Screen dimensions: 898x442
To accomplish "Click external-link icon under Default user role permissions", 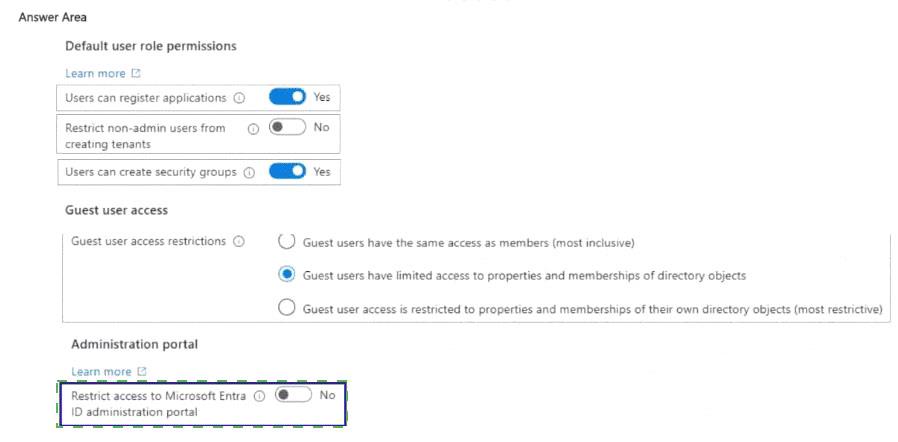I will point(136,73).
